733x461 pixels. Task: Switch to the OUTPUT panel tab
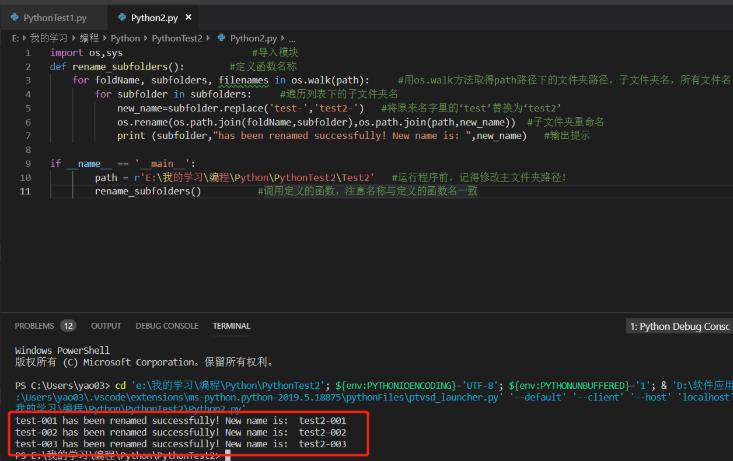106,326
